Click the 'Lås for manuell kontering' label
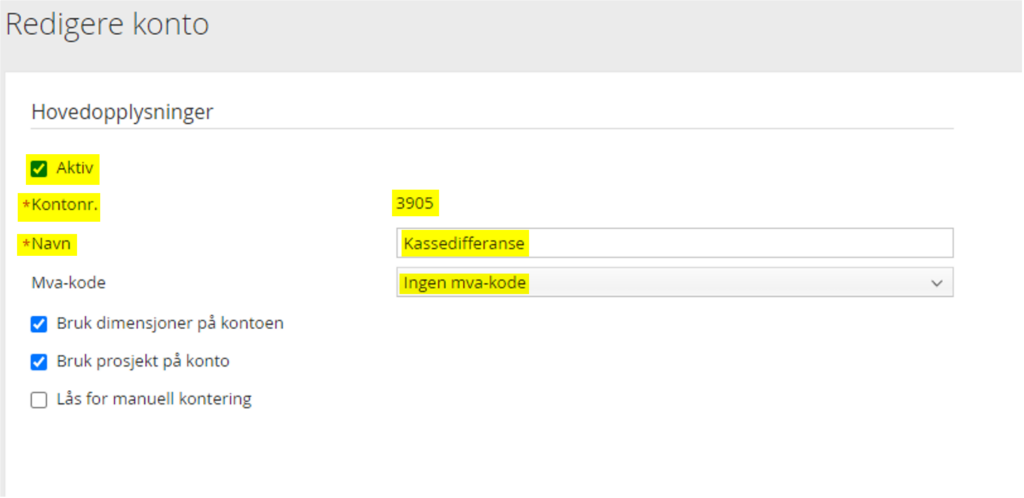The height and width of the screenshot is (498, 1024). pos(154,400)
